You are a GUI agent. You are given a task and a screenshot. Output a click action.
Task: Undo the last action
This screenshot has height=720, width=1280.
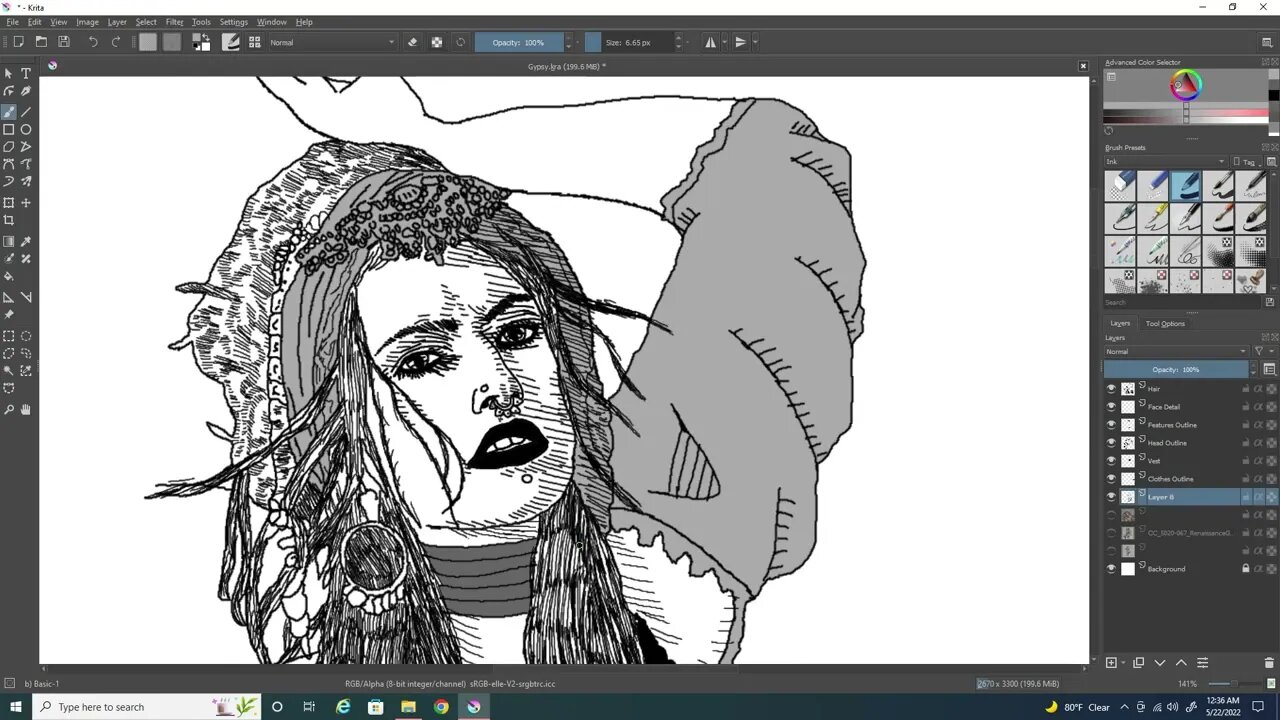click(x=93, y=42)
